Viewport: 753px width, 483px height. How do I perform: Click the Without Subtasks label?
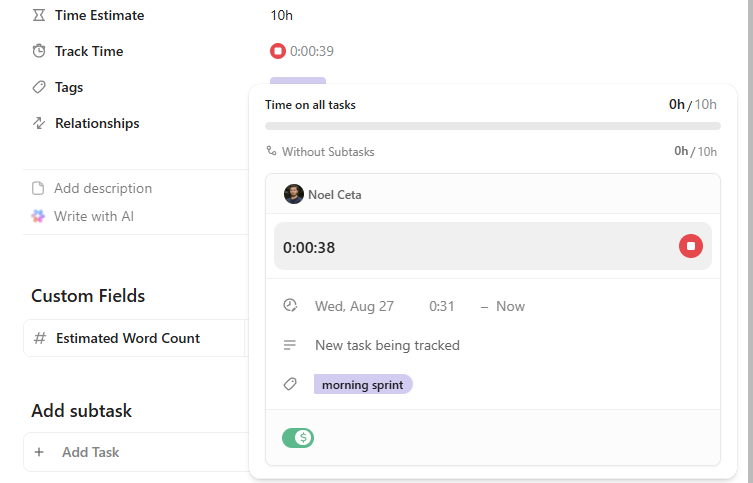tap(328, 152)
